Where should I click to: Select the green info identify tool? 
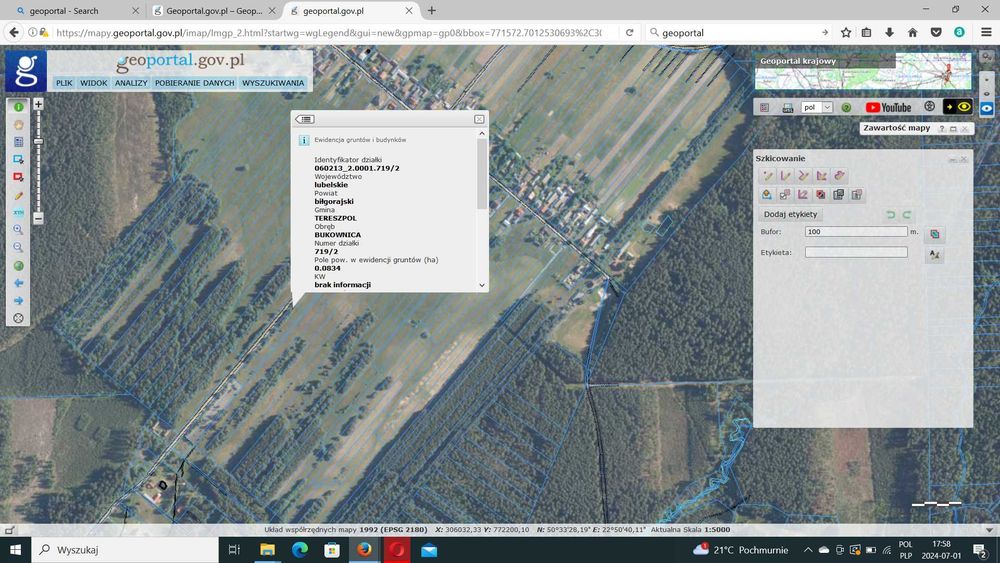(x=18, y=107)
